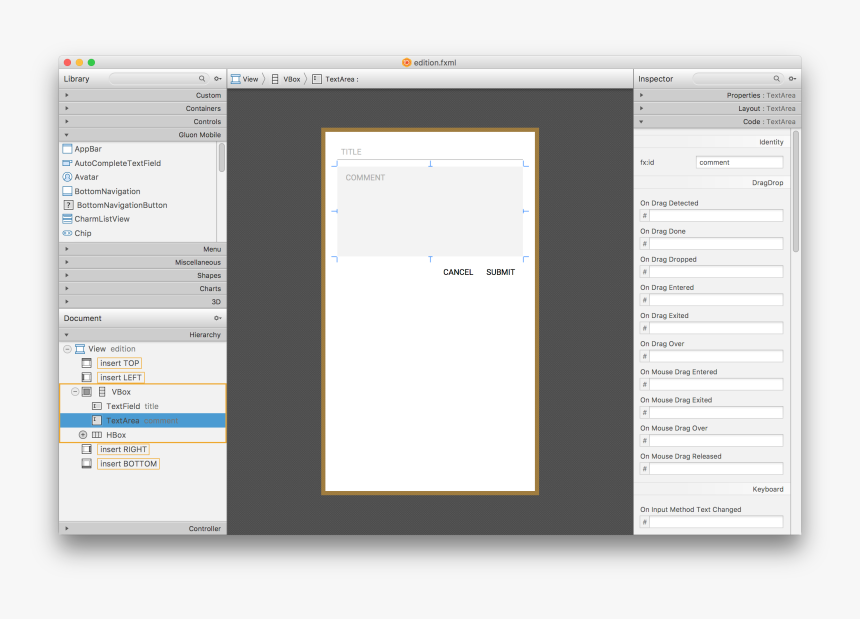Click the Avatar component icon
The height and width of the screenshot is (619, 860).
pos(68,176)
